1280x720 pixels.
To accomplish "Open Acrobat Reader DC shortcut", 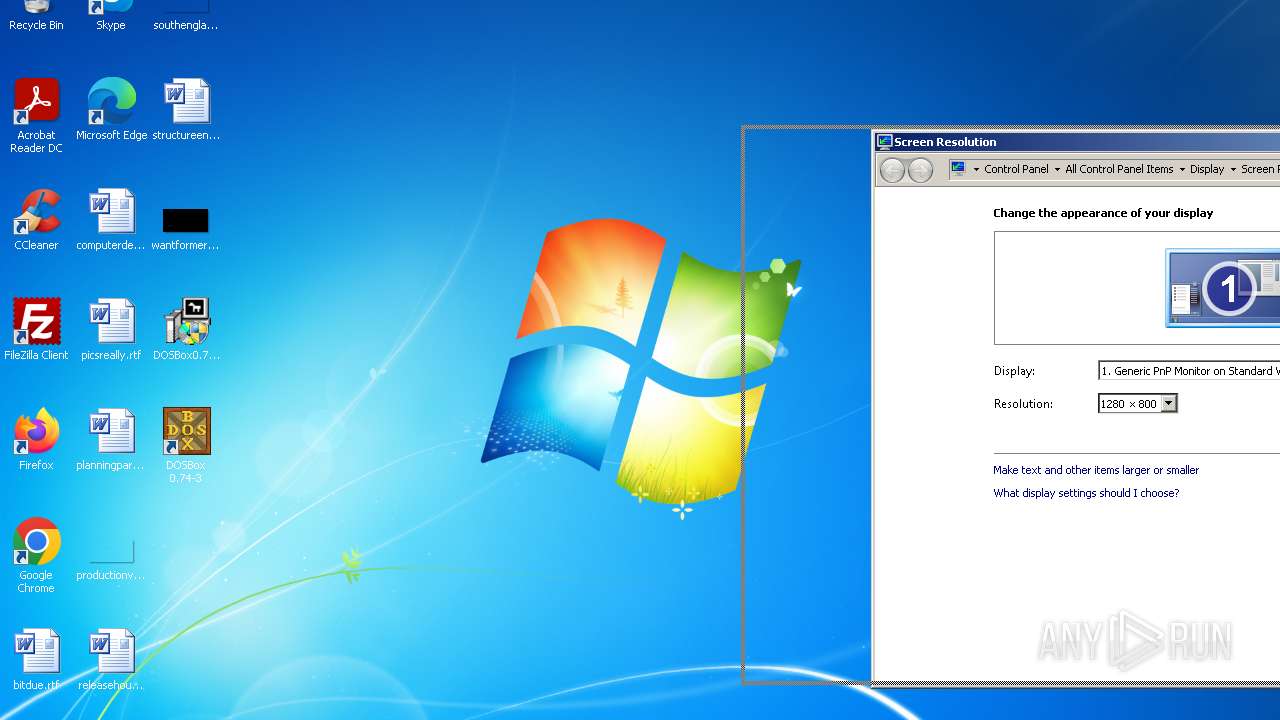I will [36, 116].
